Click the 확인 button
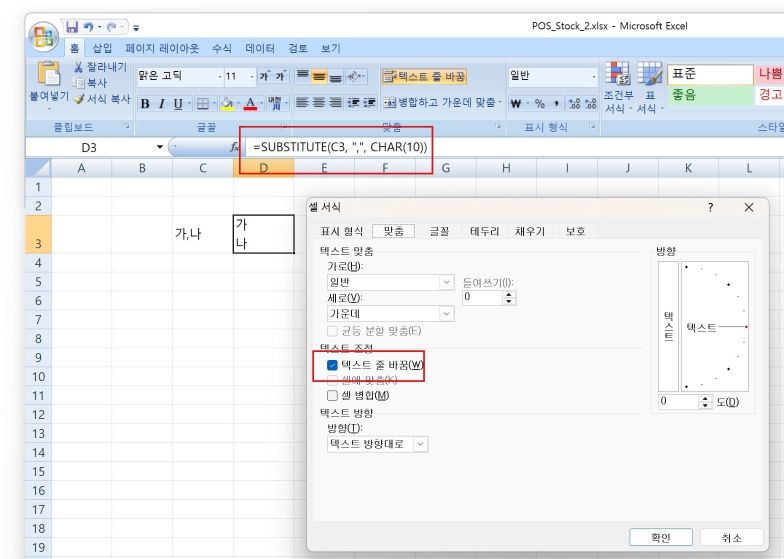Screen dimensions: 784x559 (x=661, y=538)
